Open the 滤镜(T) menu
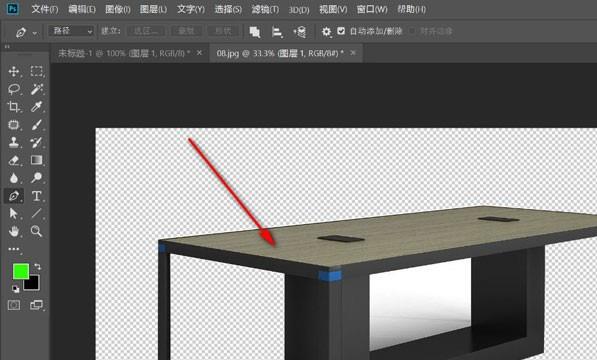 pyautogui.click(x=265, y=9)
